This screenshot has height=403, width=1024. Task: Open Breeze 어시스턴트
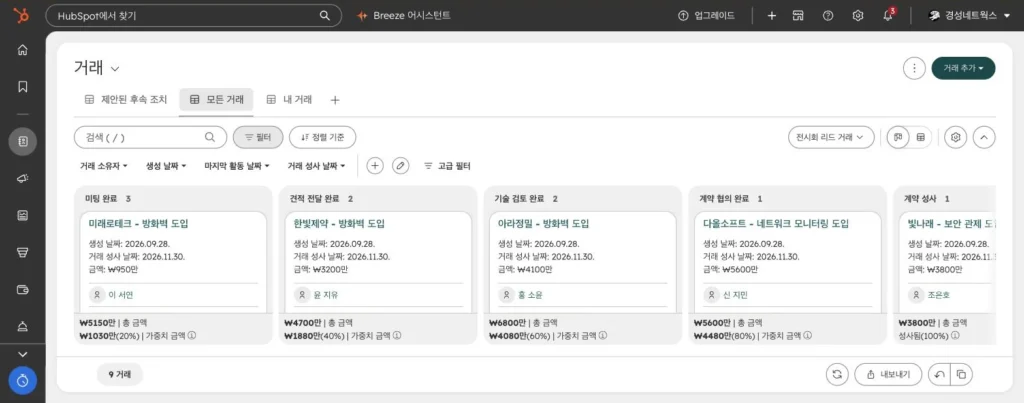pyautogui.click(x=404, y=16)
